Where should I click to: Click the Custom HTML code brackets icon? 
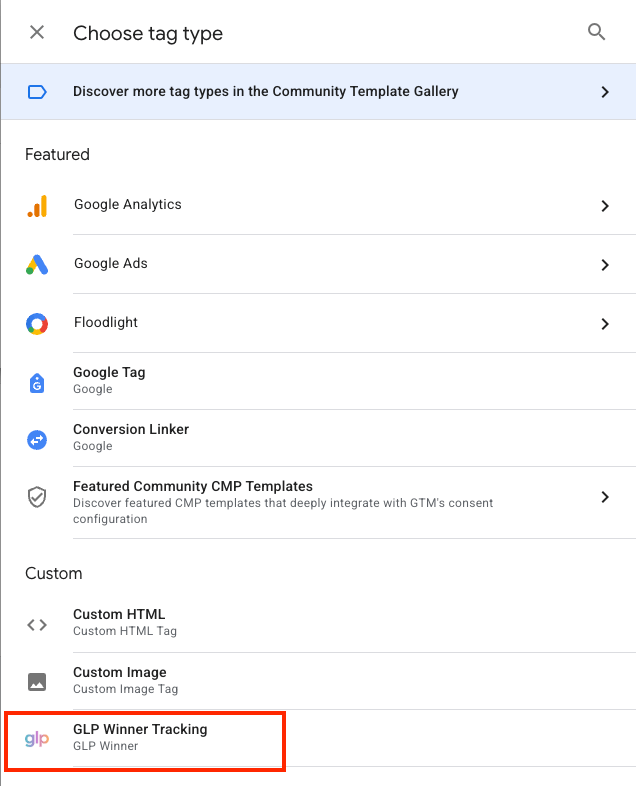click(x=37, y=625)
